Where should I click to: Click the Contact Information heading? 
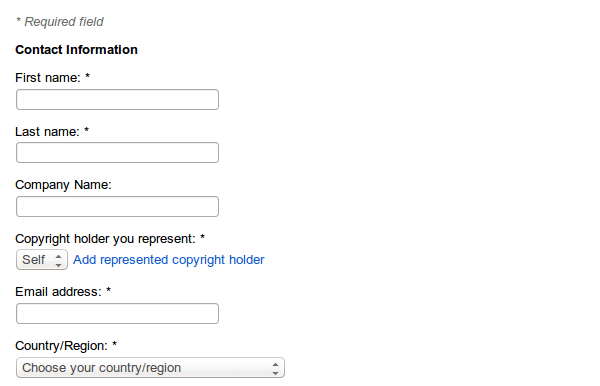click(76, 50)
